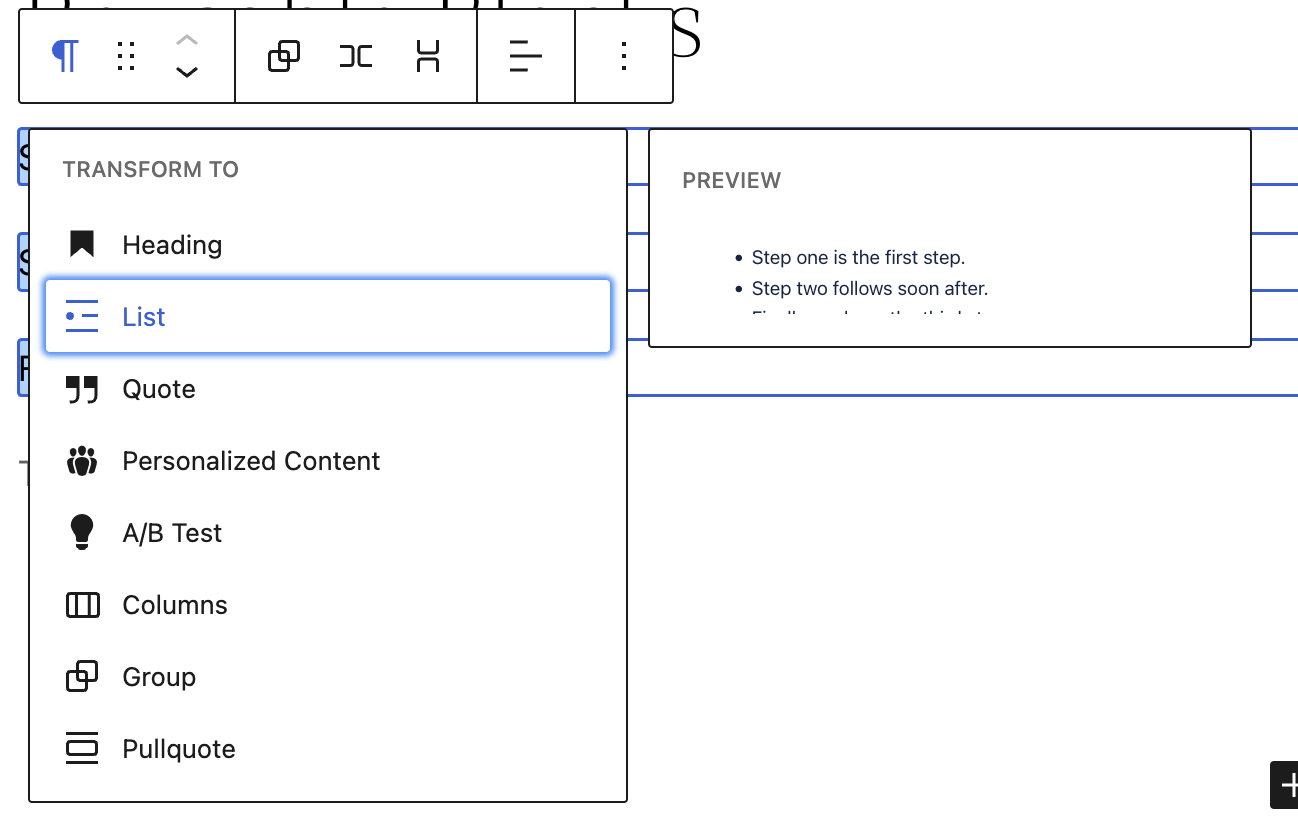
Task: Select Personalized Content from the transform menu
Action: 251,460
